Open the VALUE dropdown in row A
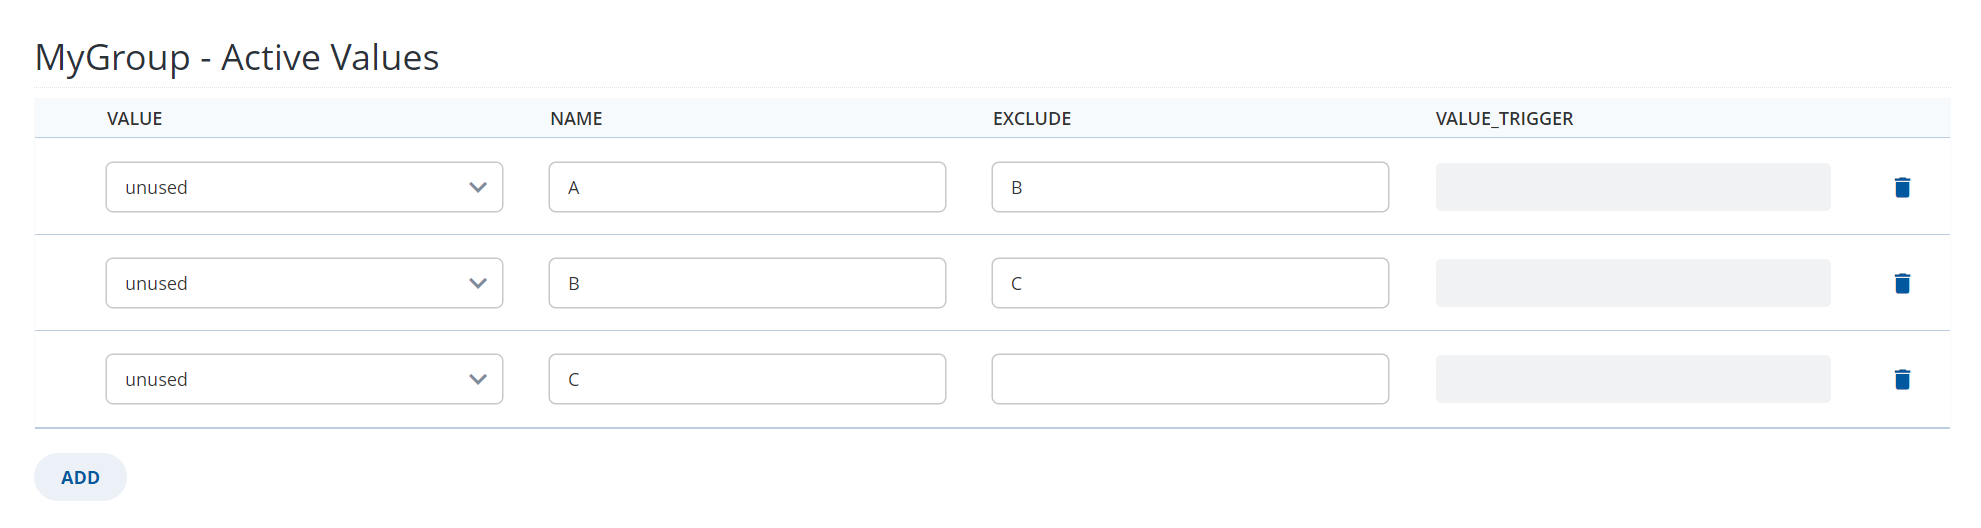The width and height of the screenshot is (1981, 528). click(304, 187)
